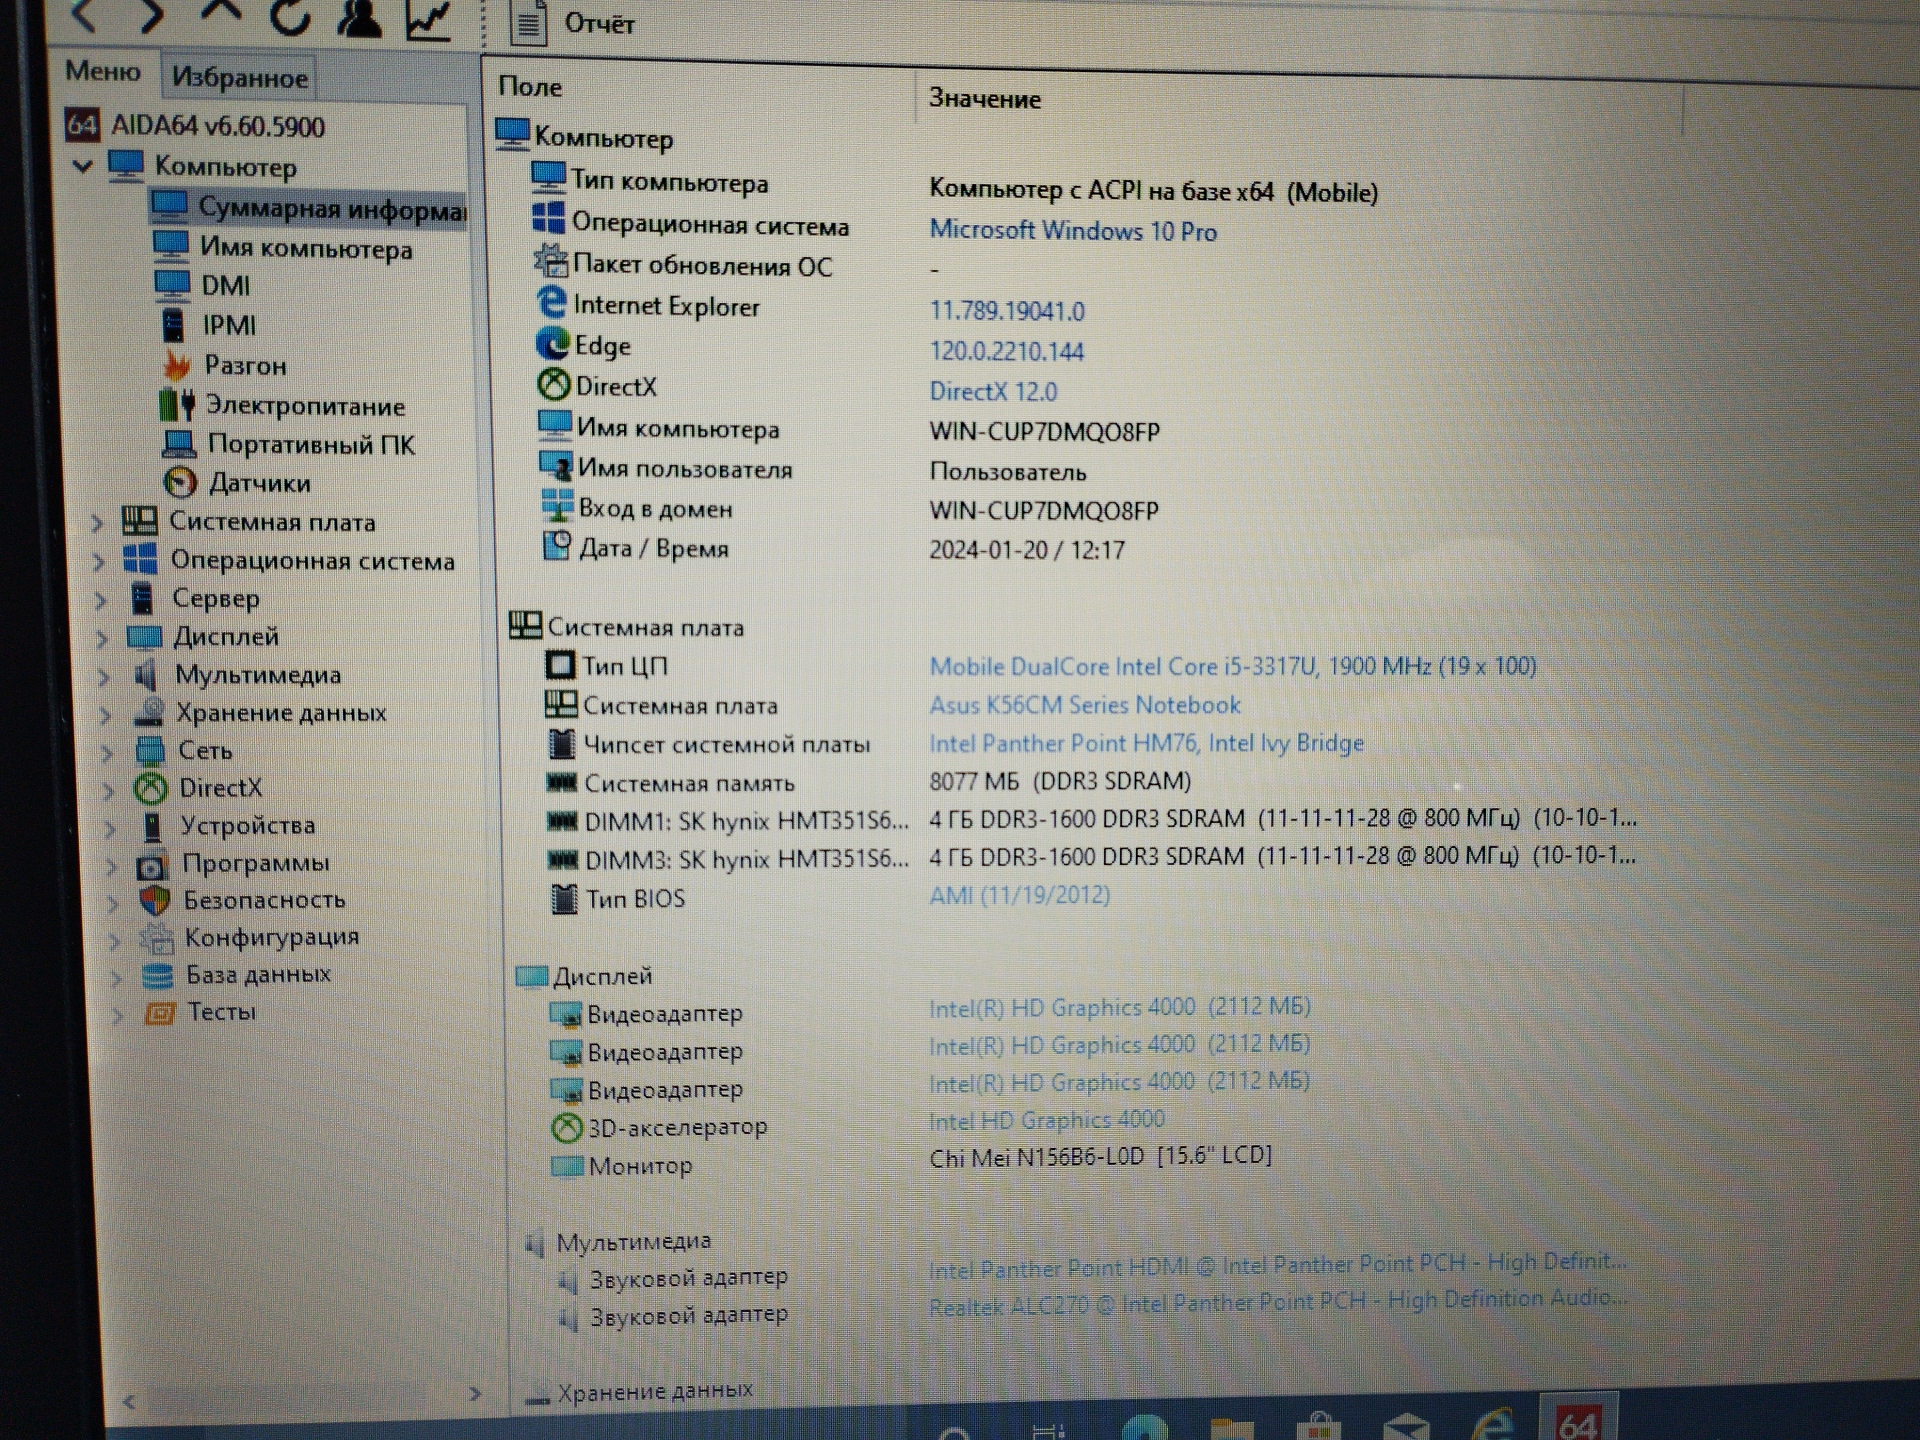The width and height of the screenshot is (1920, 1440).
Task: Click the Поле column header
Action: [530, 88]
